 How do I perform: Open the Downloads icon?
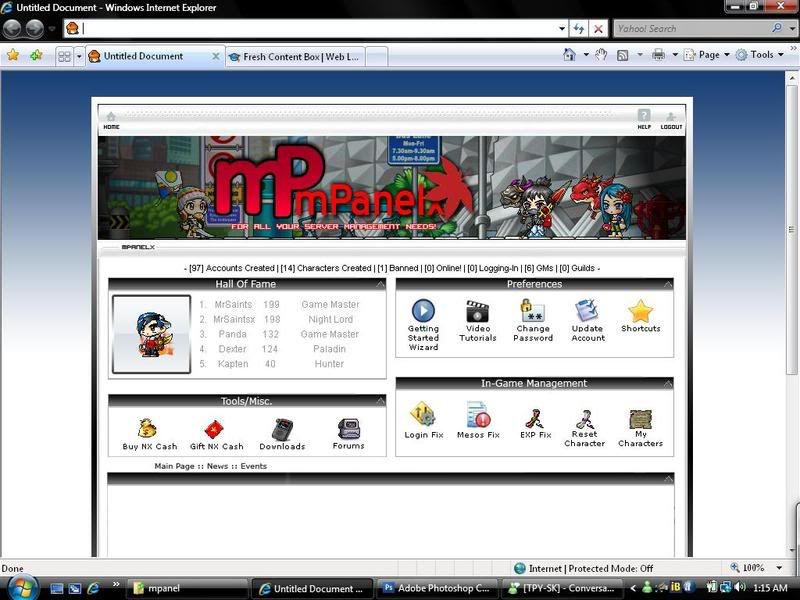point(282,429)
